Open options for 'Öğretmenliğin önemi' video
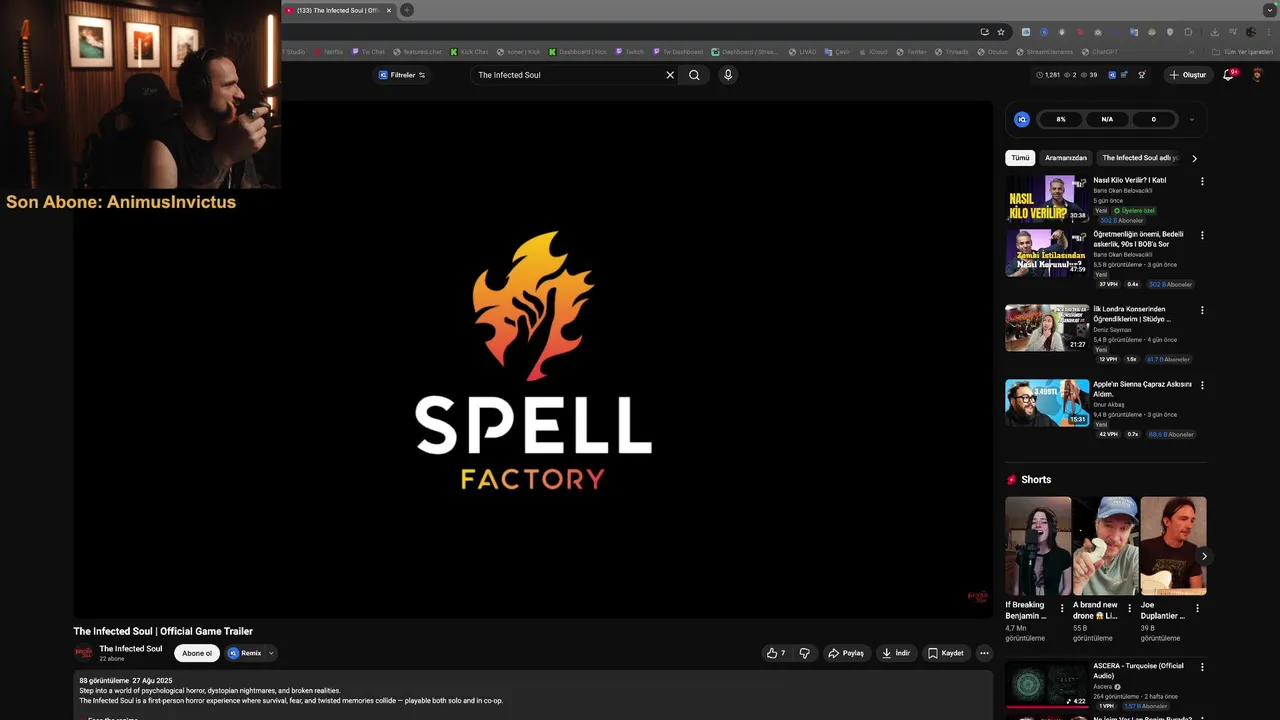This screenshot has height=720, width=1280. [x=1202, y=236]
